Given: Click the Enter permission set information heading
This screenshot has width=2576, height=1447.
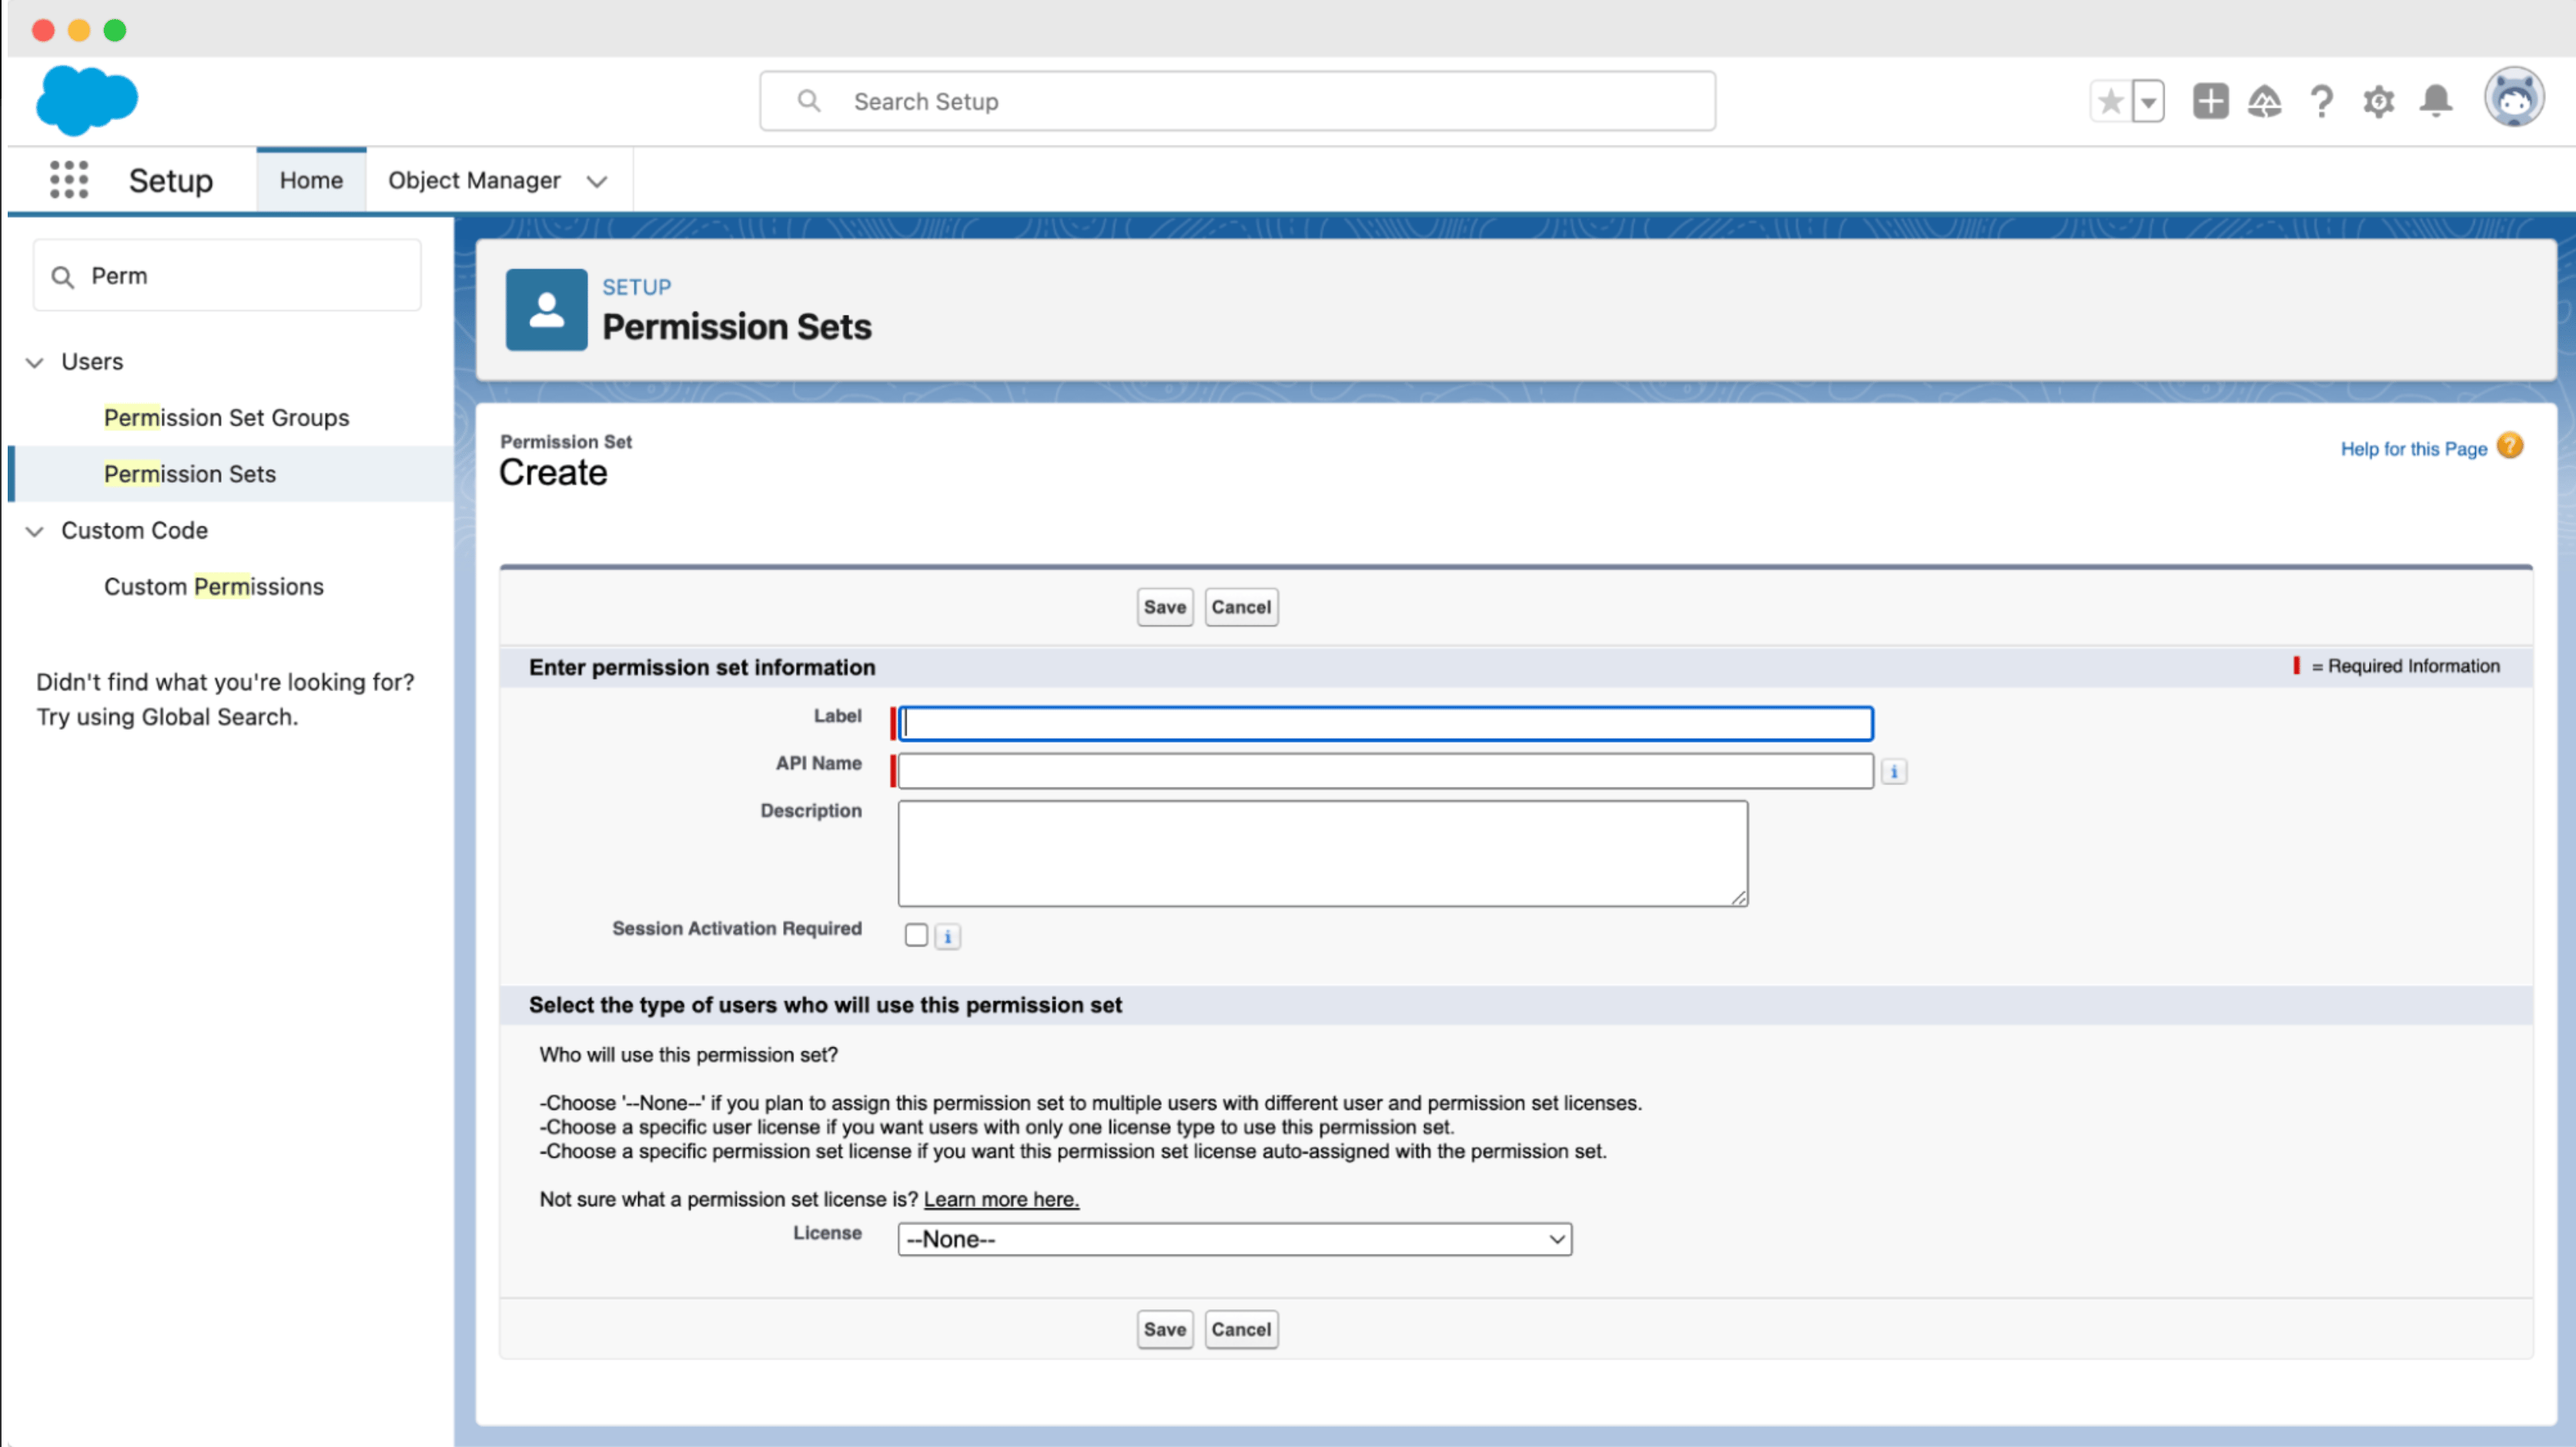Looking at the screenshot, I should tap(702, 668).
